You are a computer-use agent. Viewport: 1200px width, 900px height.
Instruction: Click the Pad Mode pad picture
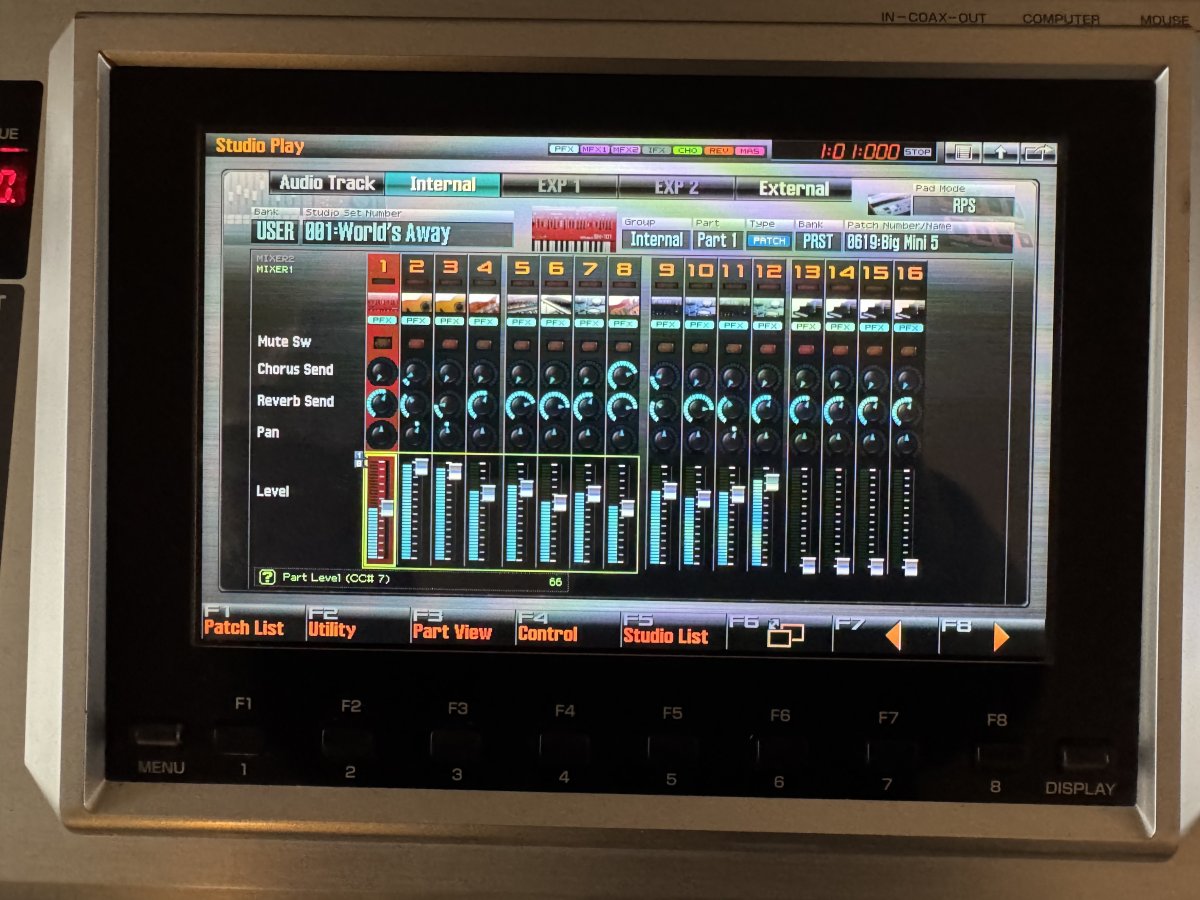(x=888, y=204)
